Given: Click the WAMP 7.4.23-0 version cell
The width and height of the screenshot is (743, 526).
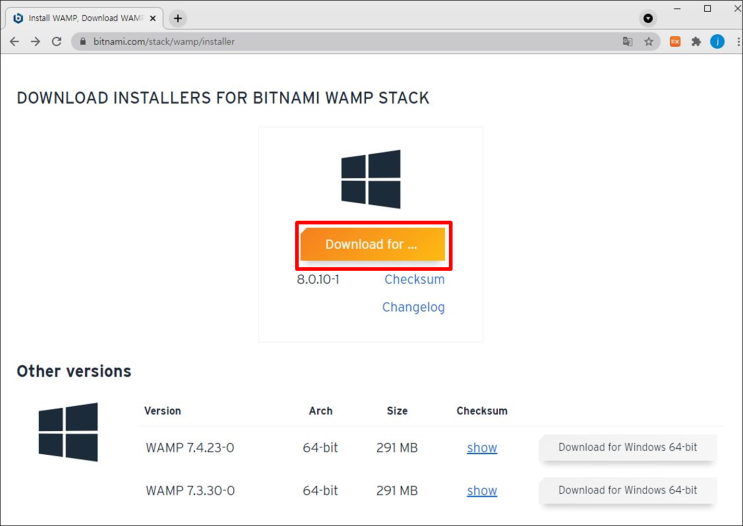Looking at the screenshot, I should coord(190,447).
